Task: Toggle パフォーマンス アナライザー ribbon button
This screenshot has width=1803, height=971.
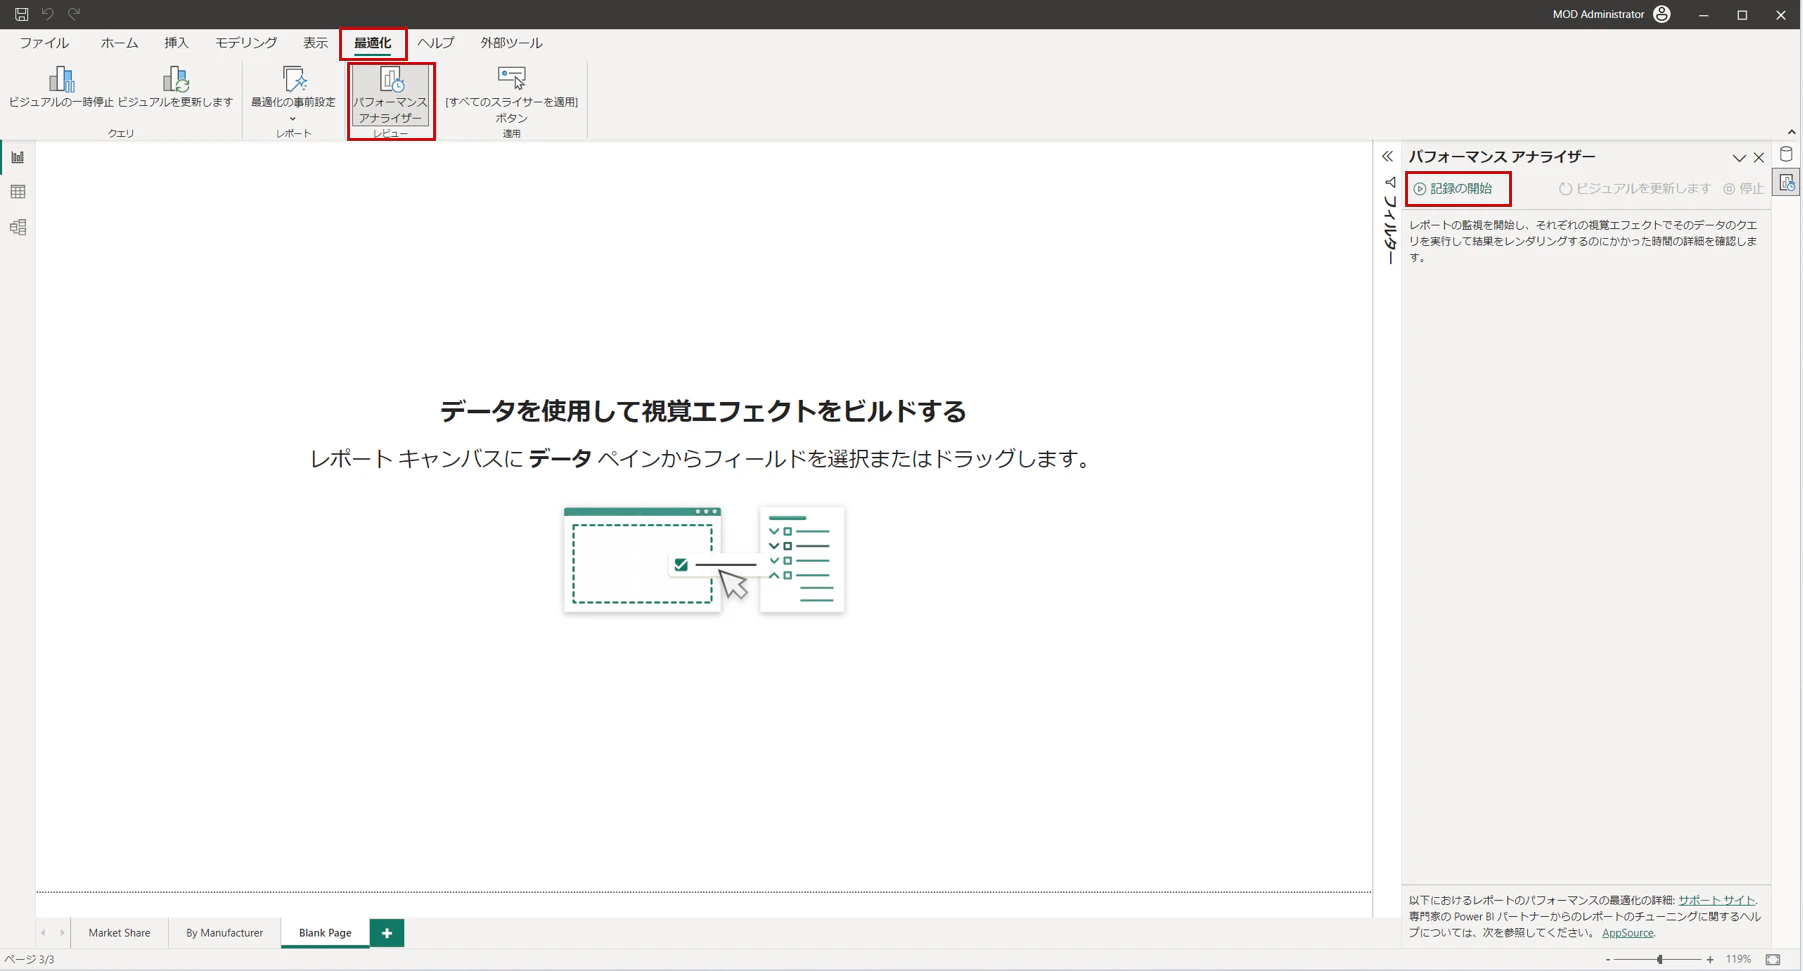Action: pos(390,96)
